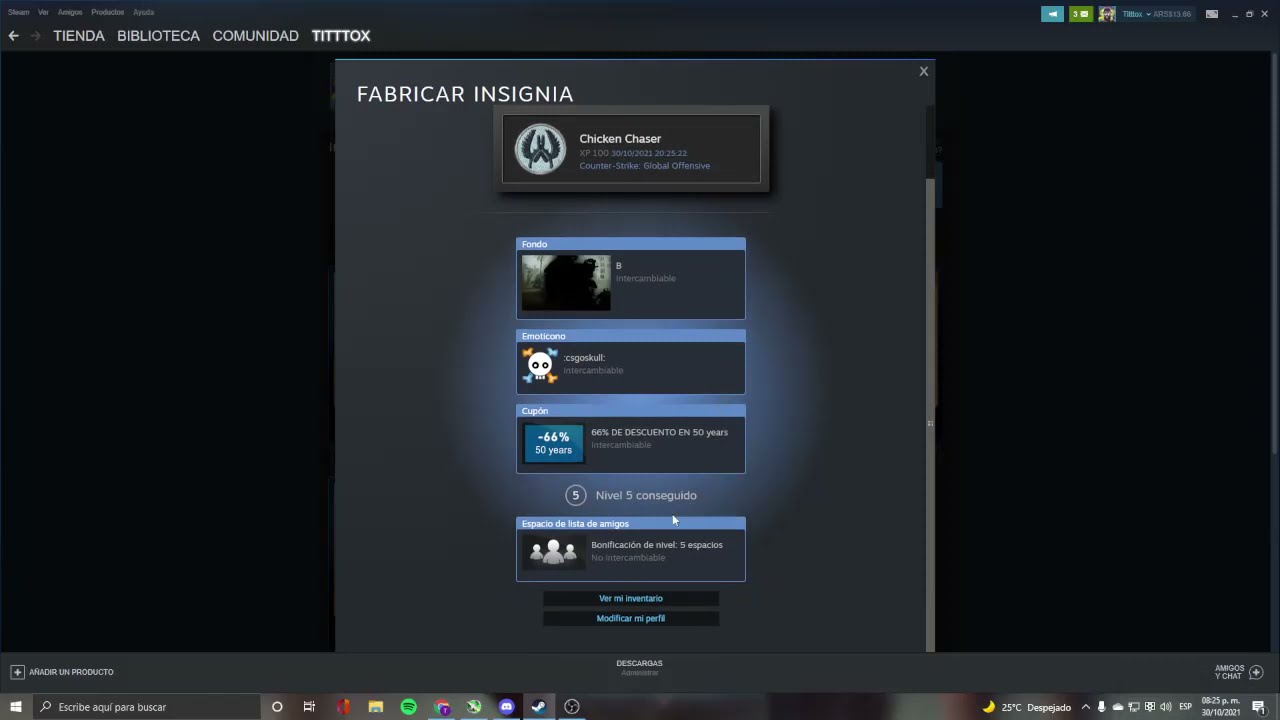1280x720 pixels.
Task: Click the ESP language indicator
Action: pyautogui.click(x=1186, y=707)
